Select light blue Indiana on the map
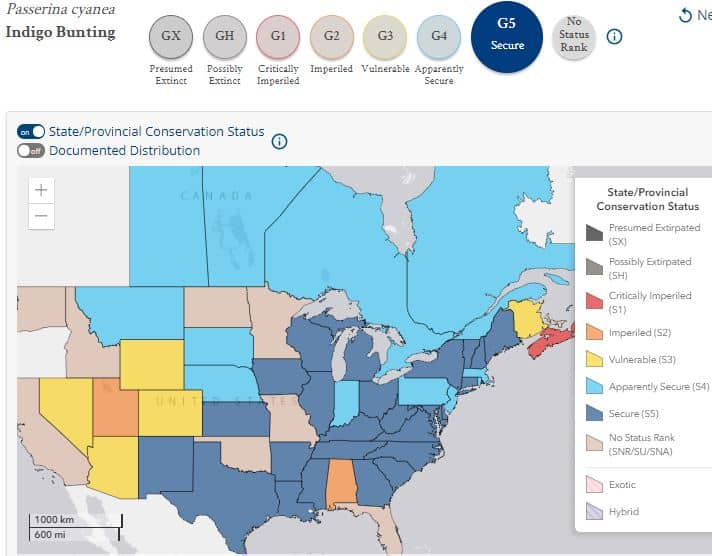Screen dimensions: 712x556 click(345, 402)
